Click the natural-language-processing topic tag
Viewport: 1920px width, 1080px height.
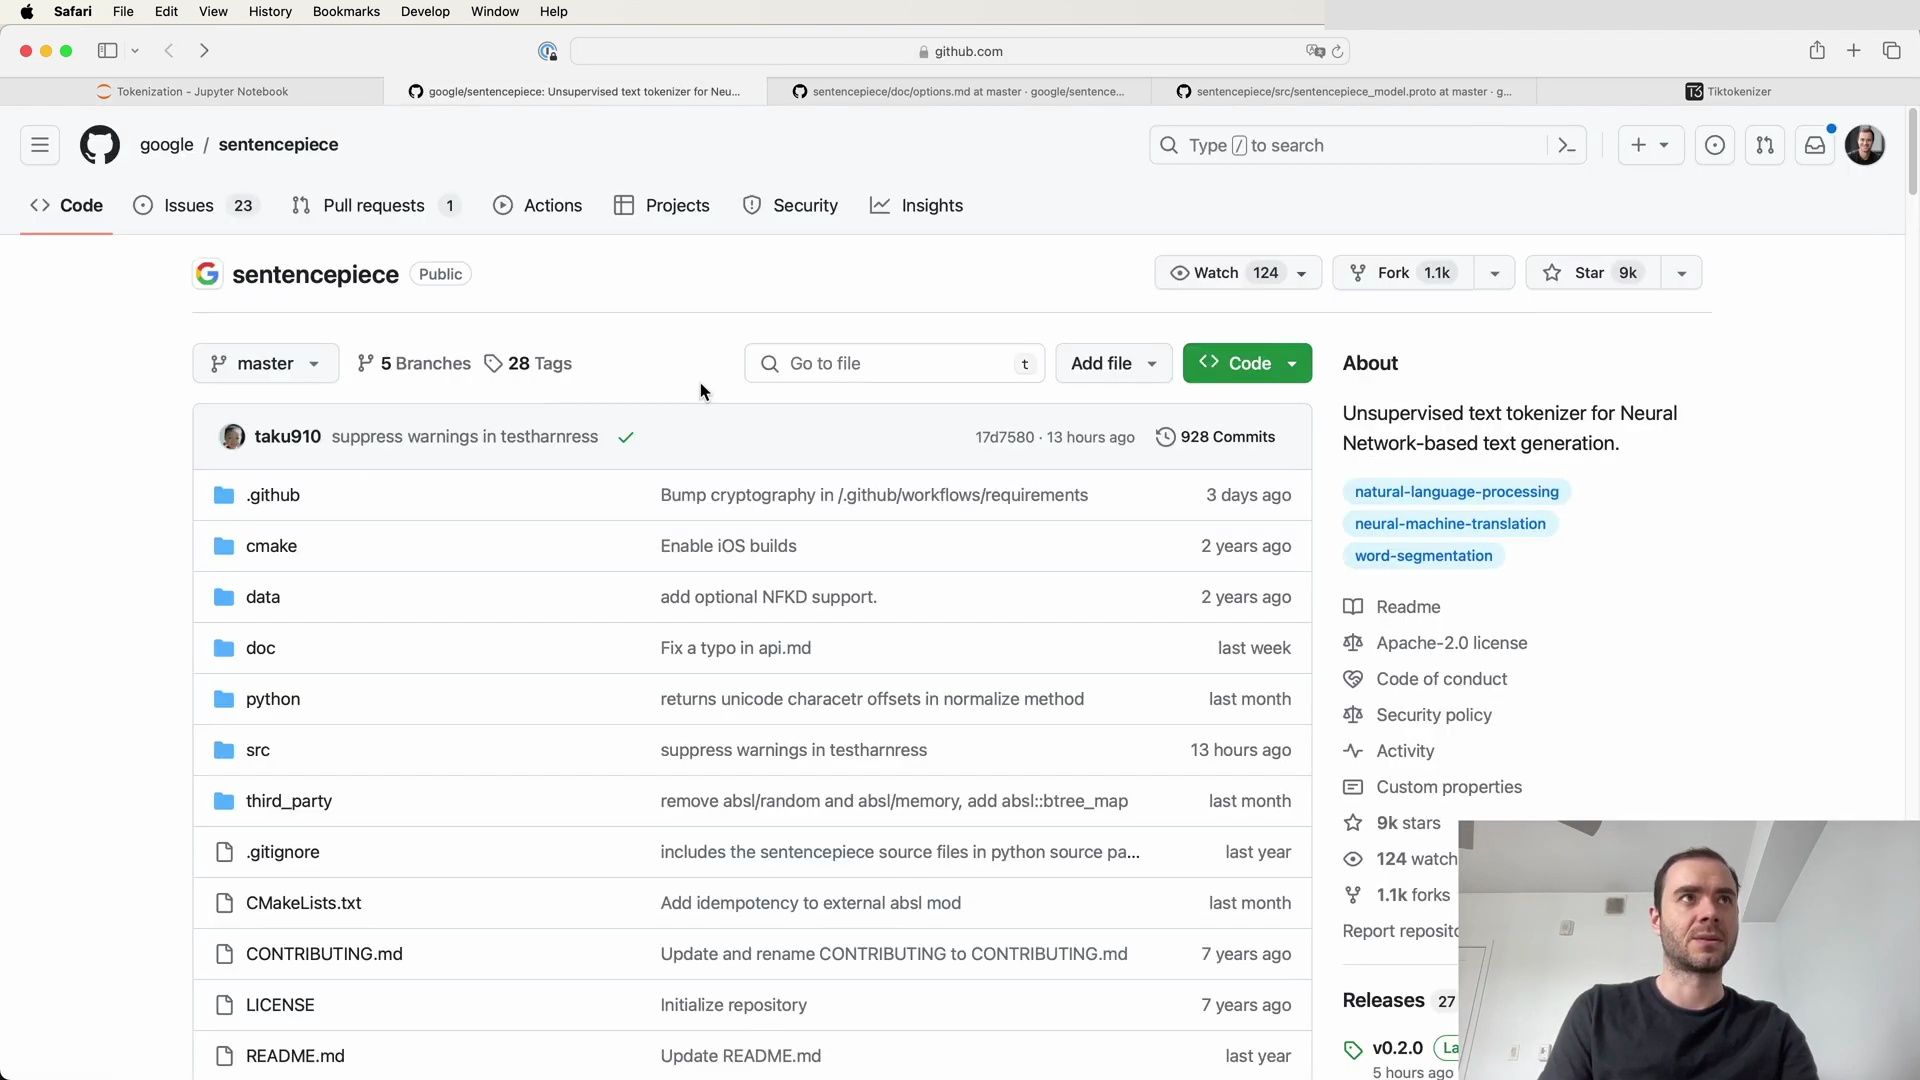click(x=1456, y=492)
